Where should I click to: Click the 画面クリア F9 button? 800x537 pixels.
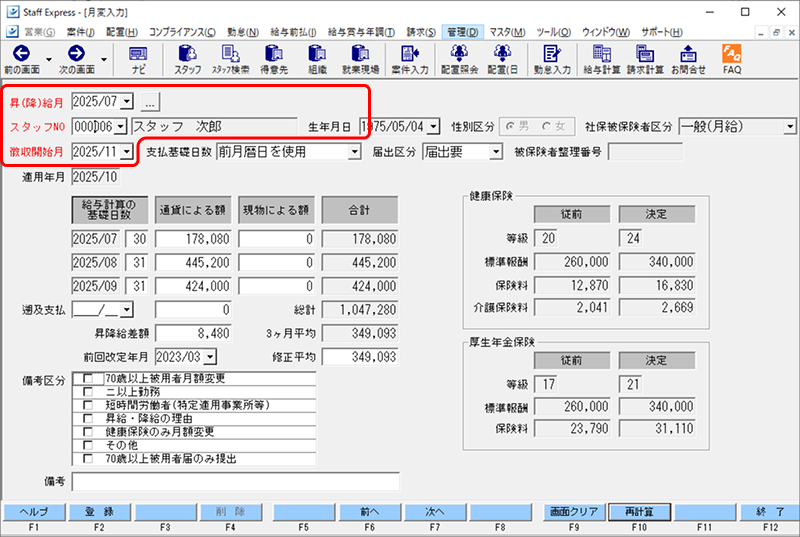pos(574,512)
